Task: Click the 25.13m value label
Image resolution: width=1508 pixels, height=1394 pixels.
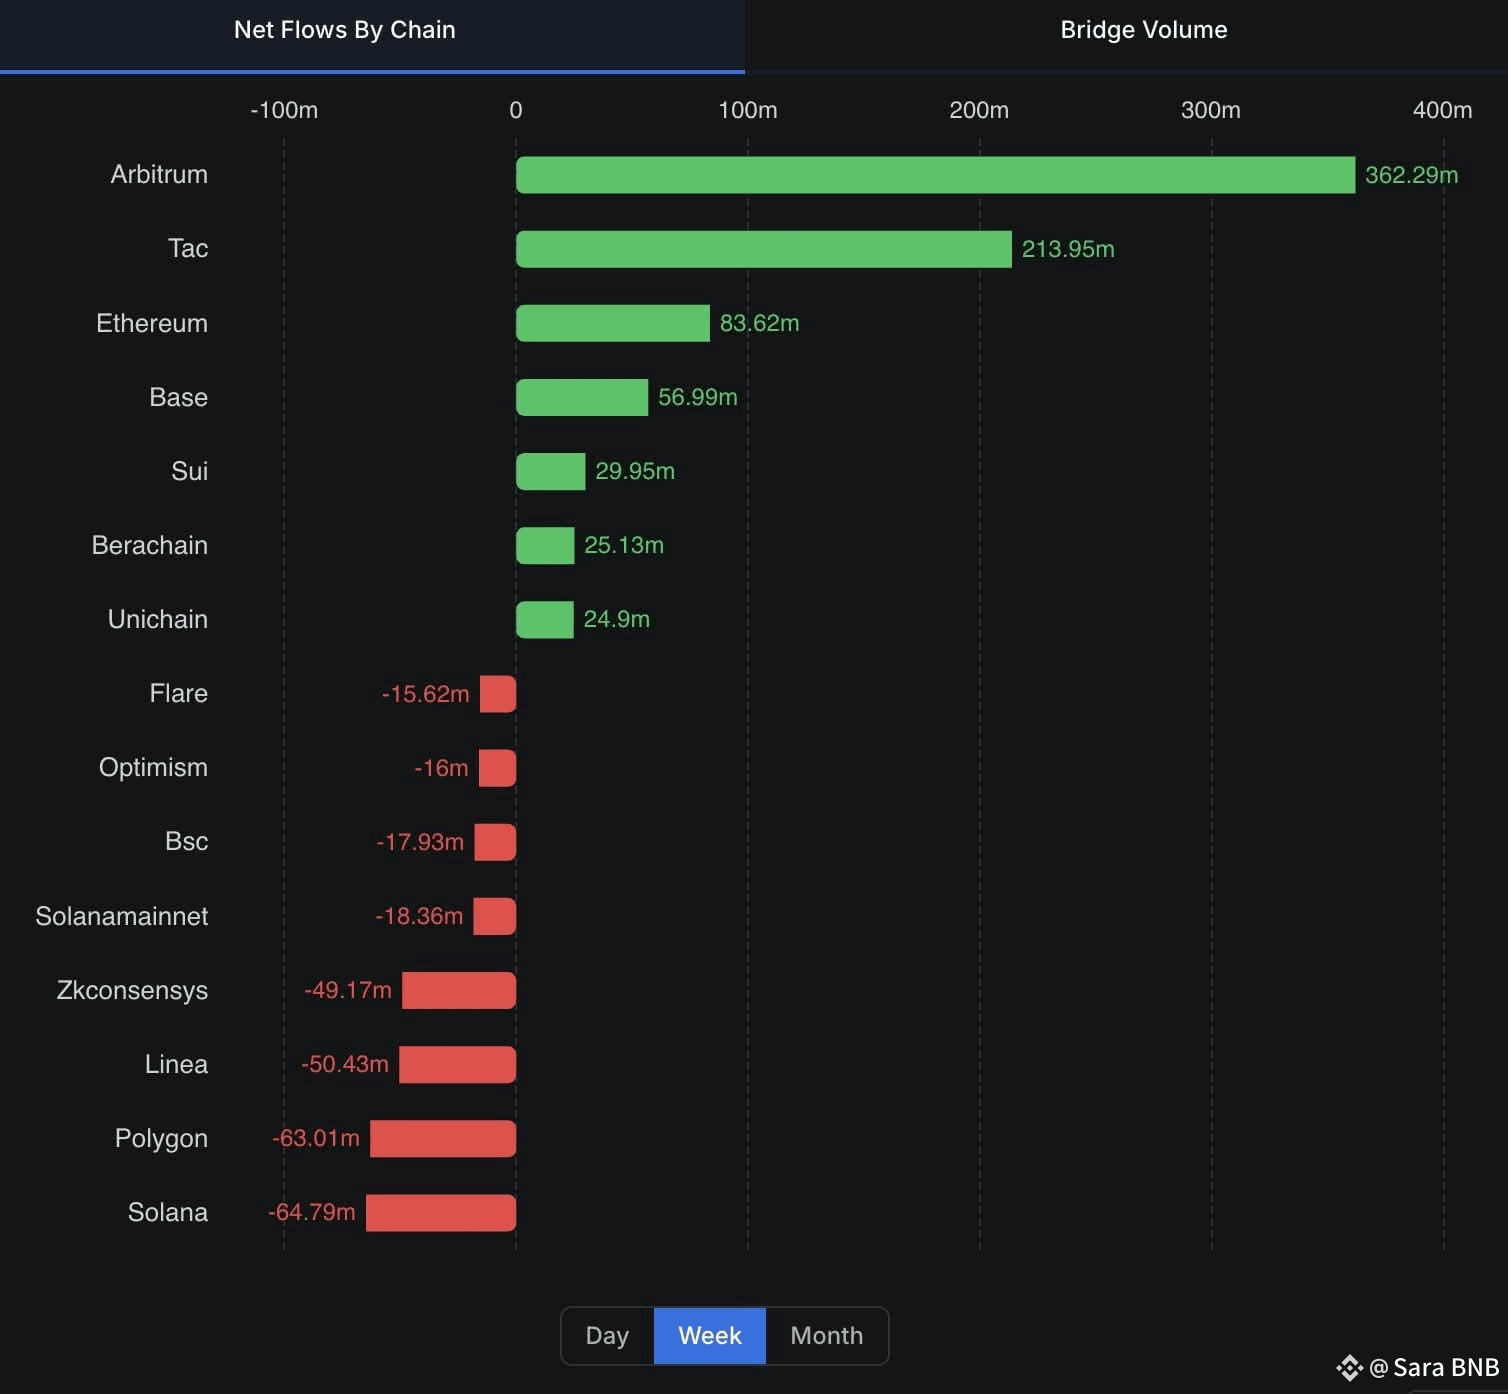Action: click(624, 545)
